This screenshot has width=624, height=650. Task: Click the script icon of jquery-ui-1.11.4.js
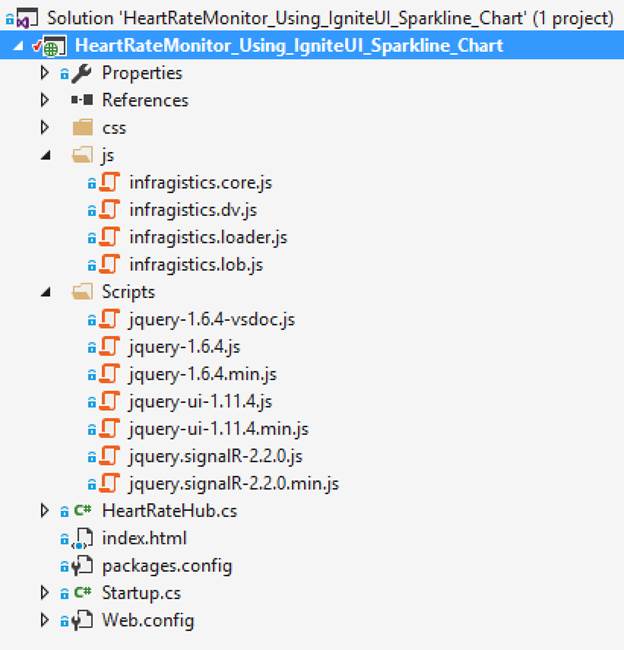pos(109,401)
